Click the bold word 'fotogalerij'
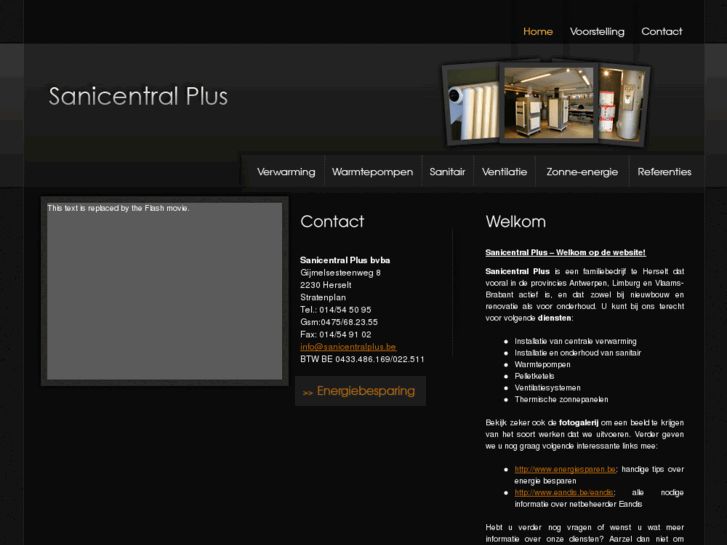Screen dimensions: 727x545 pyautogui.click(x=579, y=423)
